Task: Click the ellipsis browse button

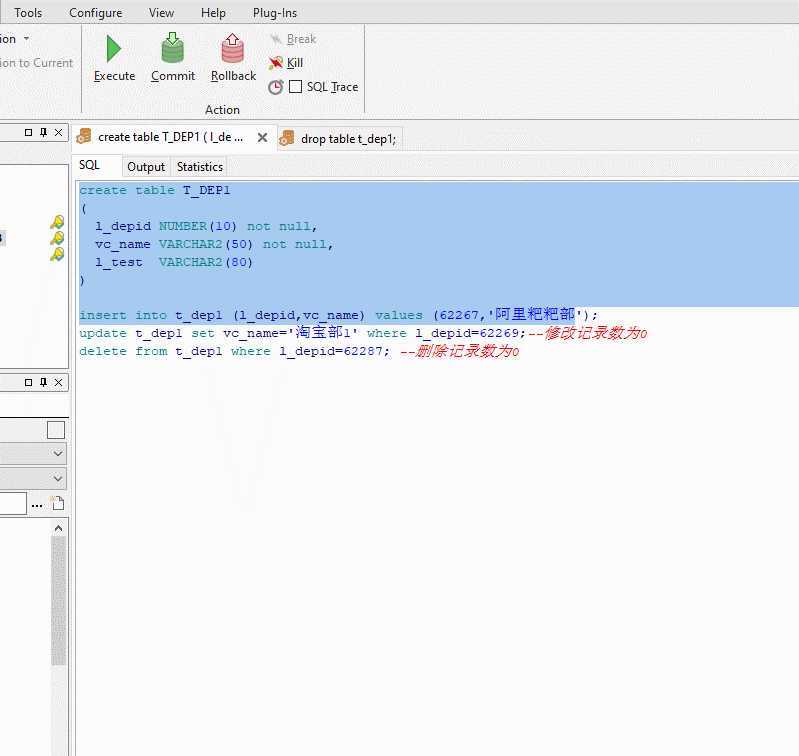Action: point(37,504)
